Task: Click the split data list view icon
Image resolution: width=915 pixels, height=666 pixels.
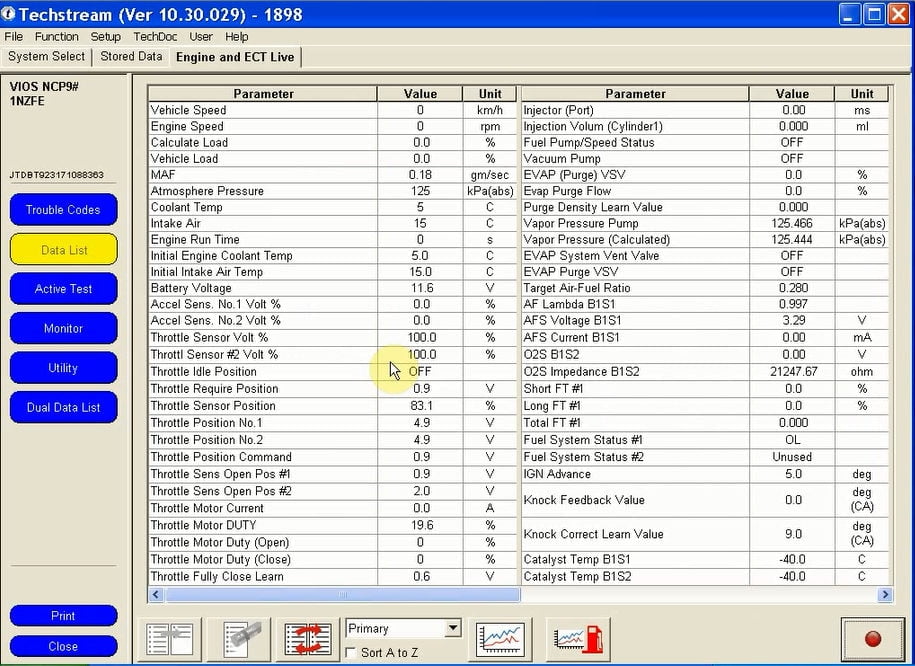Action: 170,639
